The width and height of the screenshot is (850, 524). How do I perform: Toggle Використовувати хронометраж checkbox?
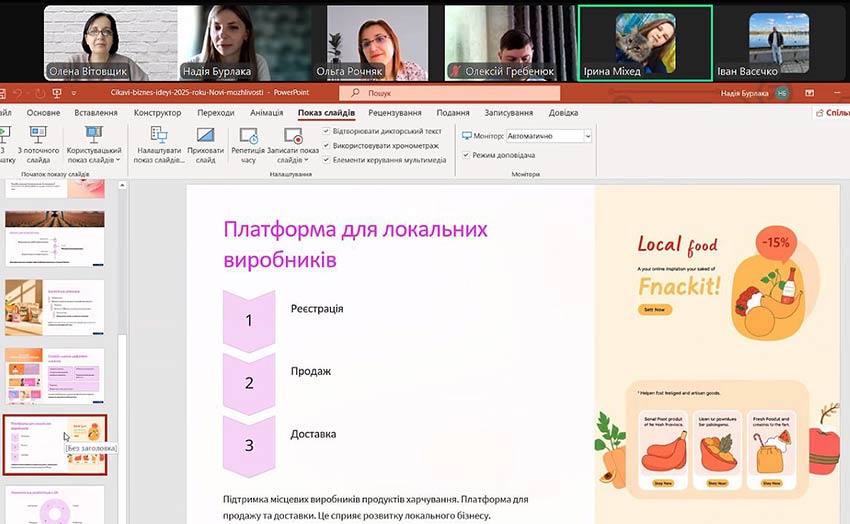point(327,146)
